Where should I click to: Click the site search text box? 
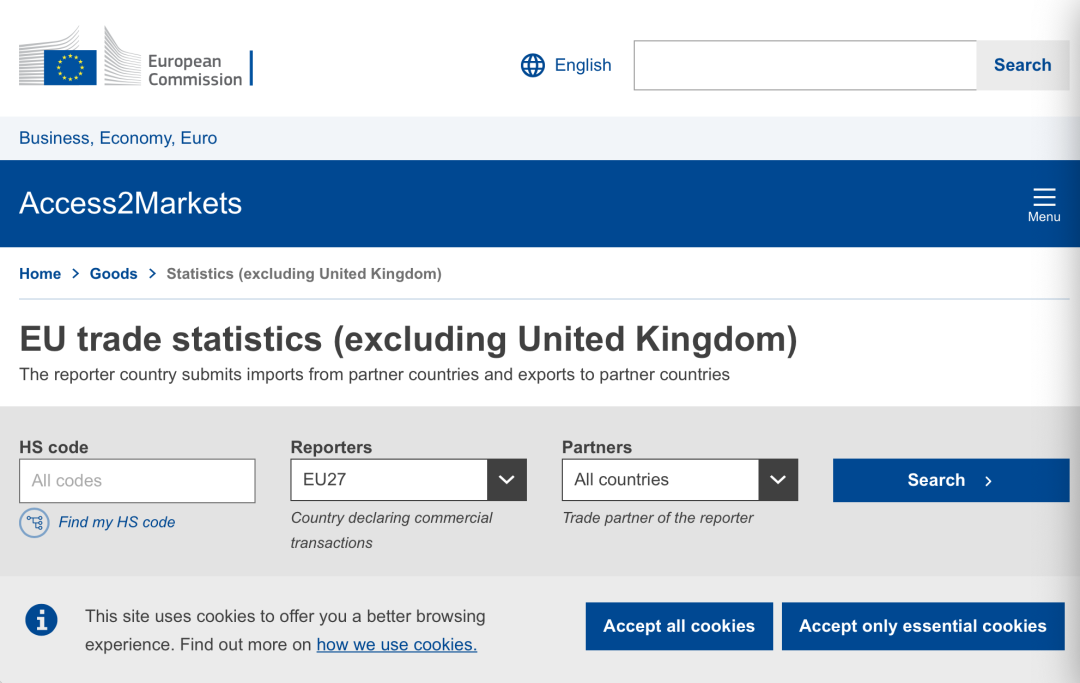tap(805, 65)
